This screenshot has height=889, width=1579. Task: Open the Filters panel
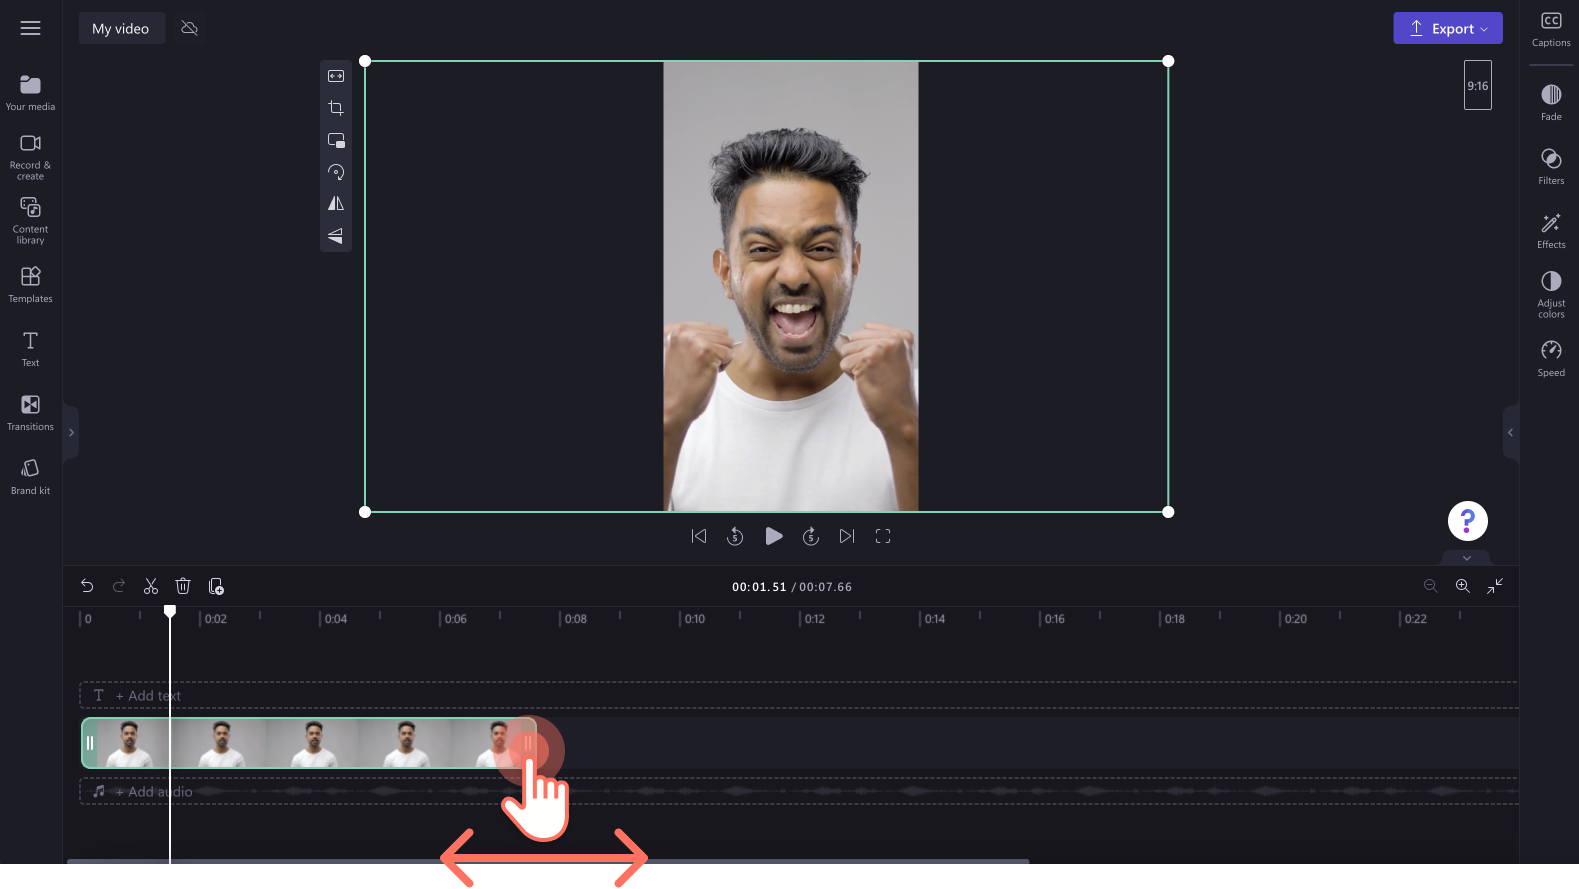[1551, 167]
